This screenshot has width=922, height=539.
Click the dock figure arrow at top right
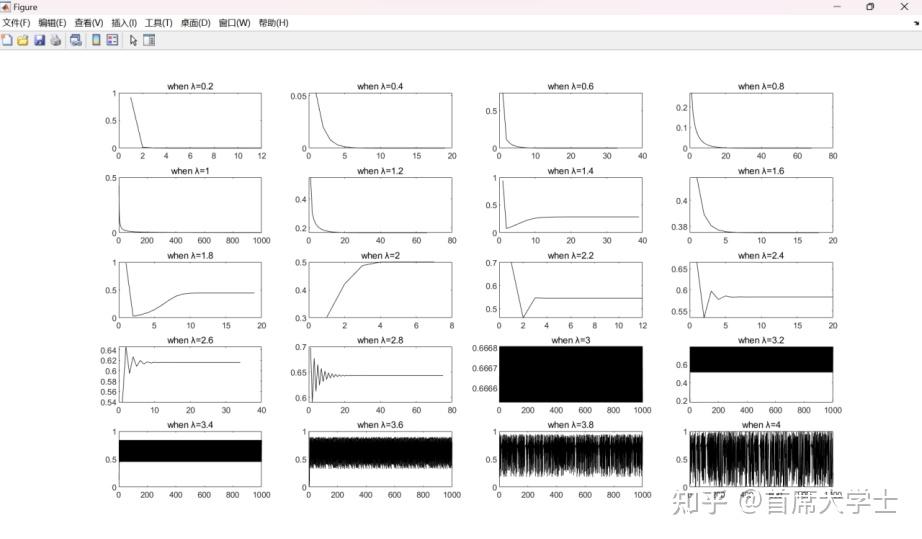[916, 23]
